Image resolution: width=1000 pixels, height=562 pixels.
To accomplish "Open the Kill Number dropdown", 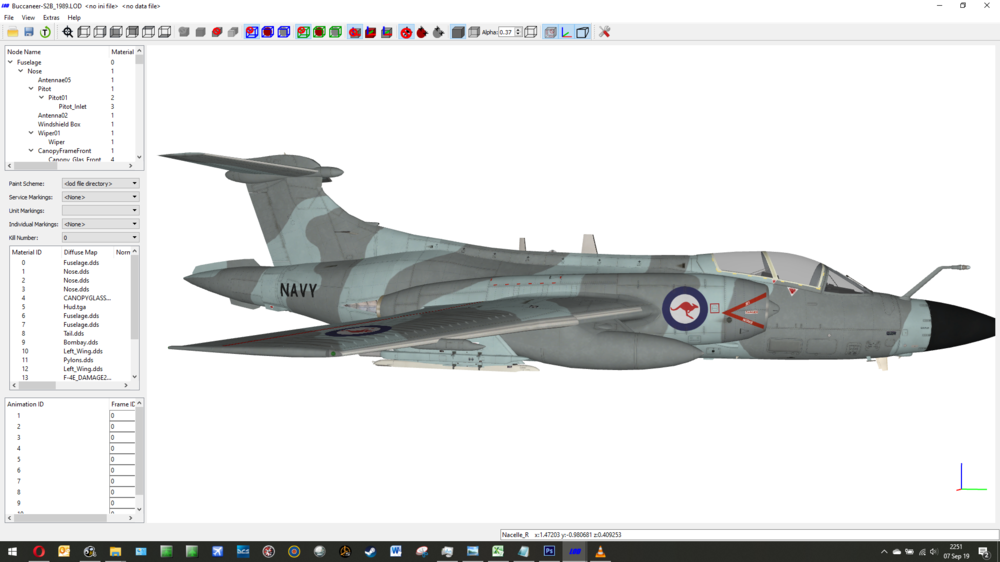I will [100, 237].
